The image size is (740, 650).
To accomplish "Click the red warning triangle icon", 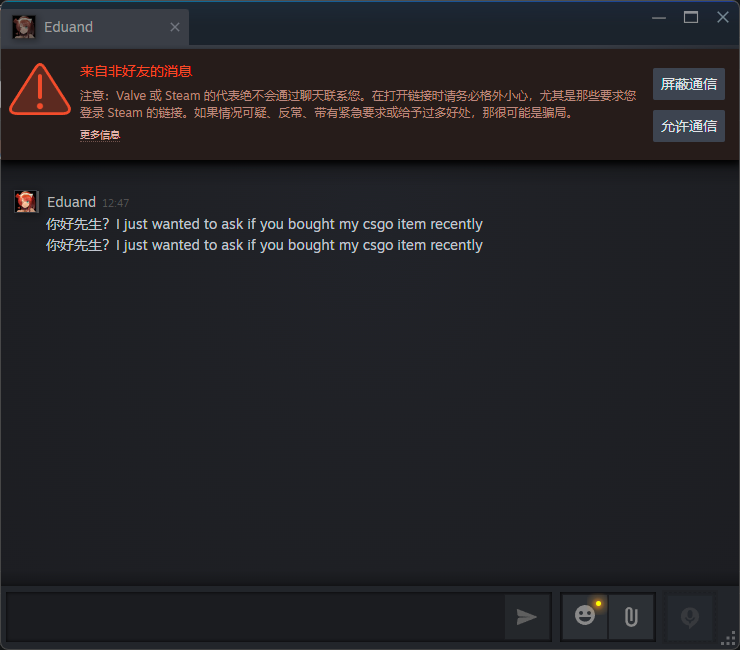I will (40, 90).
